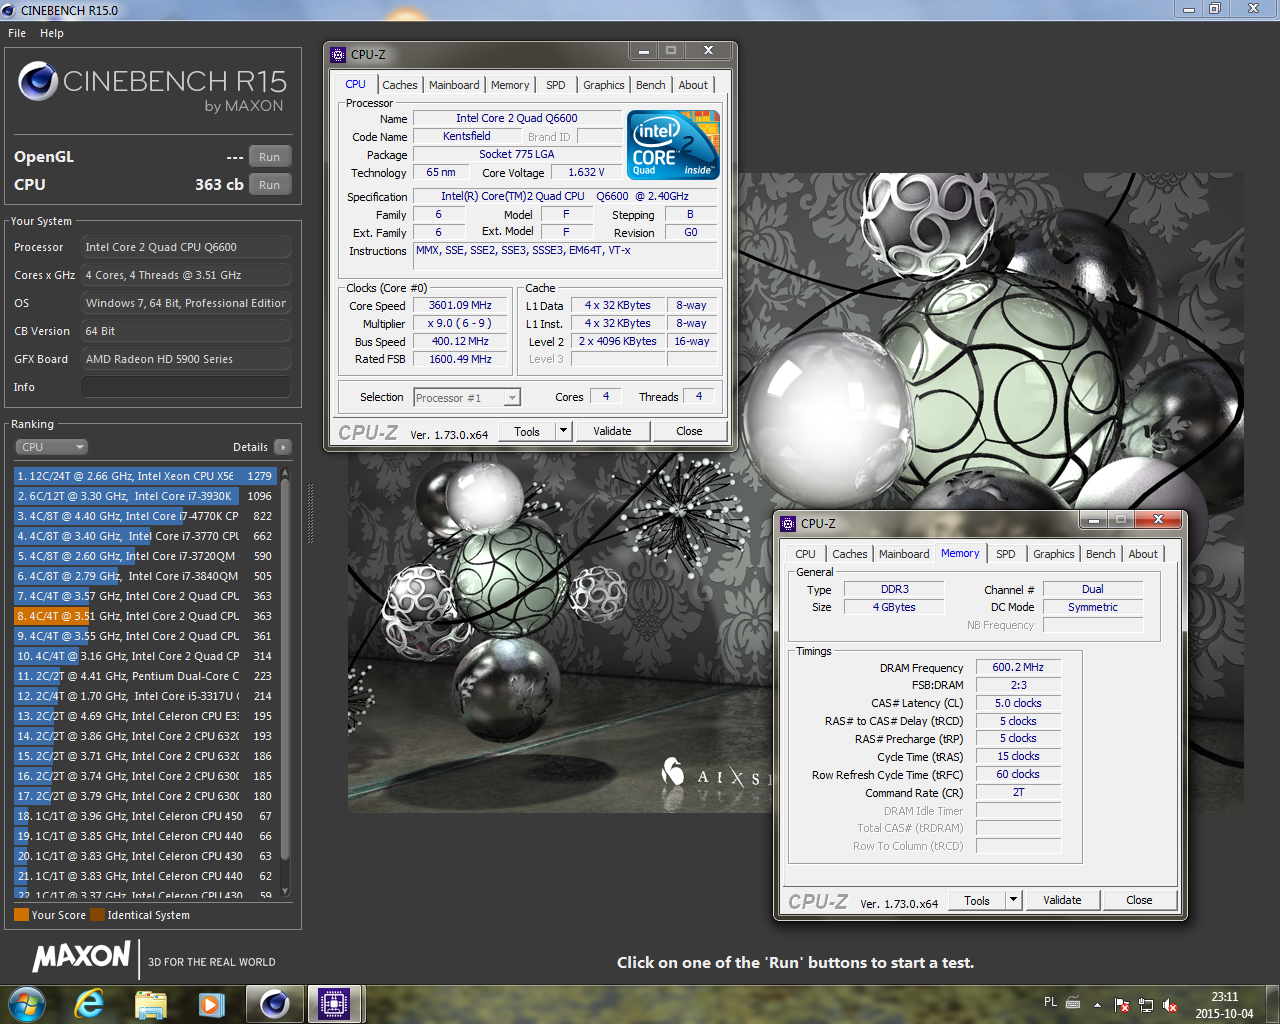Open Bench tab in lower CPU-Z window
The width and height of the screenshot is (1280, 1024).
click(x=1101, y=554)
